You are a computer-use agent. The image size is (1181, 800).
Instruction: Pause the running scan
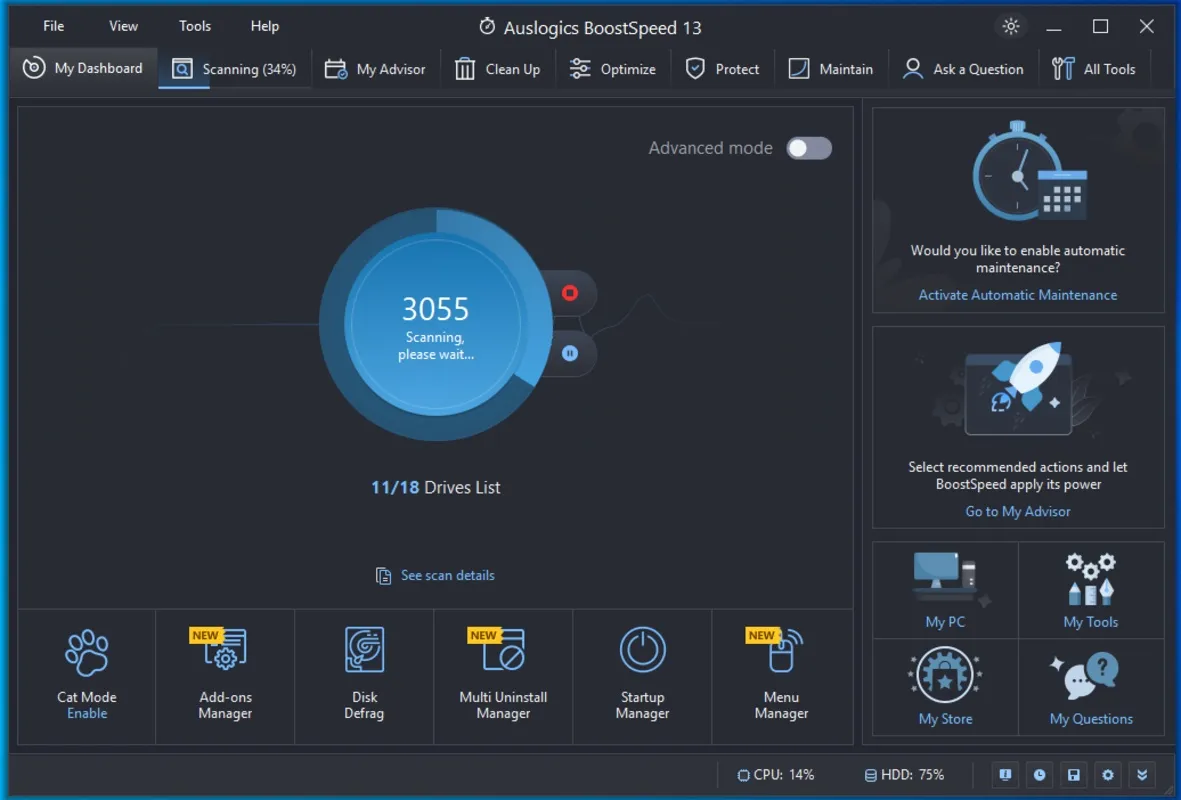click(570, 353)
